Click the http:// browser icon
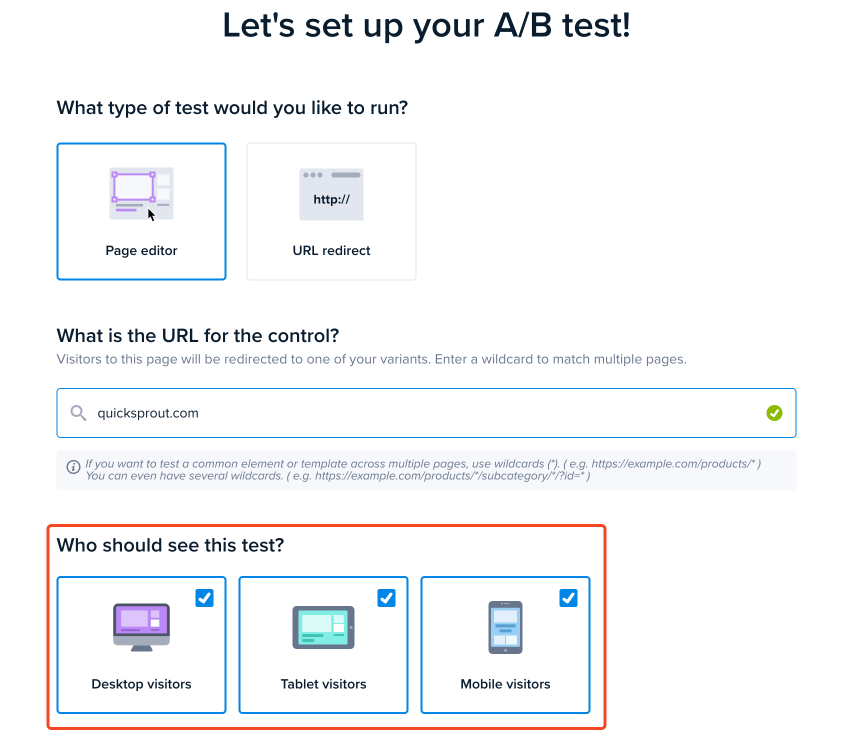This screenshot has width=843, height=746. coord(331,194)
